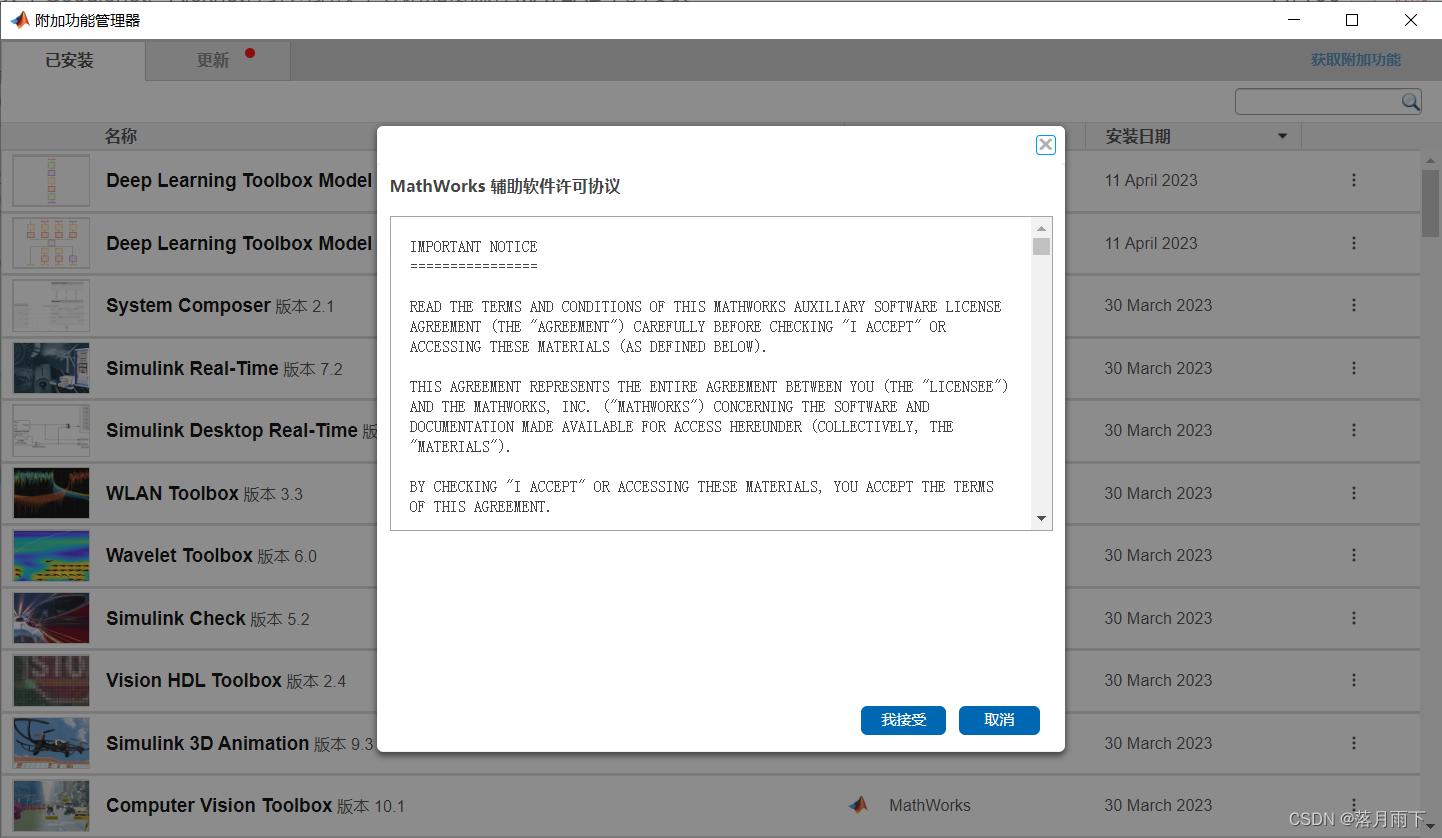Click the search magnifier icon
Image resolution: width=1442 pixels, height=838 pixels.
pyautogui.click(x=1410, y=101)
